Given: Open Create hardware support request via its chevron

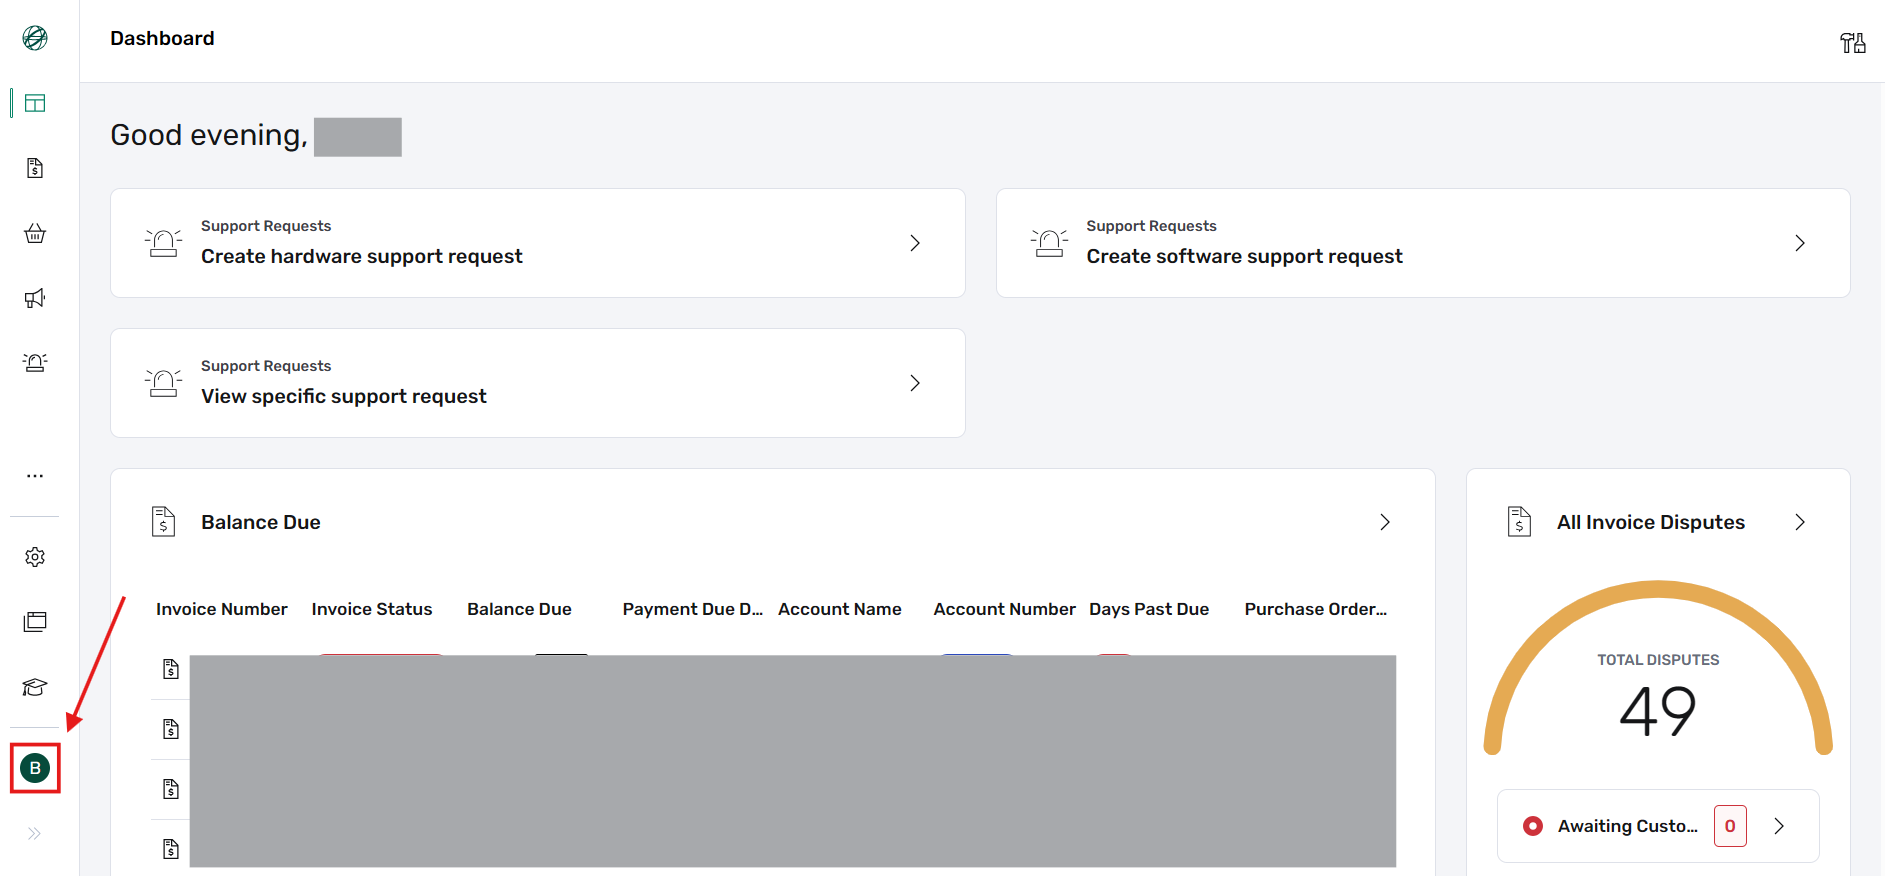Looking at the screenshot, I should (x=915, y=243).
